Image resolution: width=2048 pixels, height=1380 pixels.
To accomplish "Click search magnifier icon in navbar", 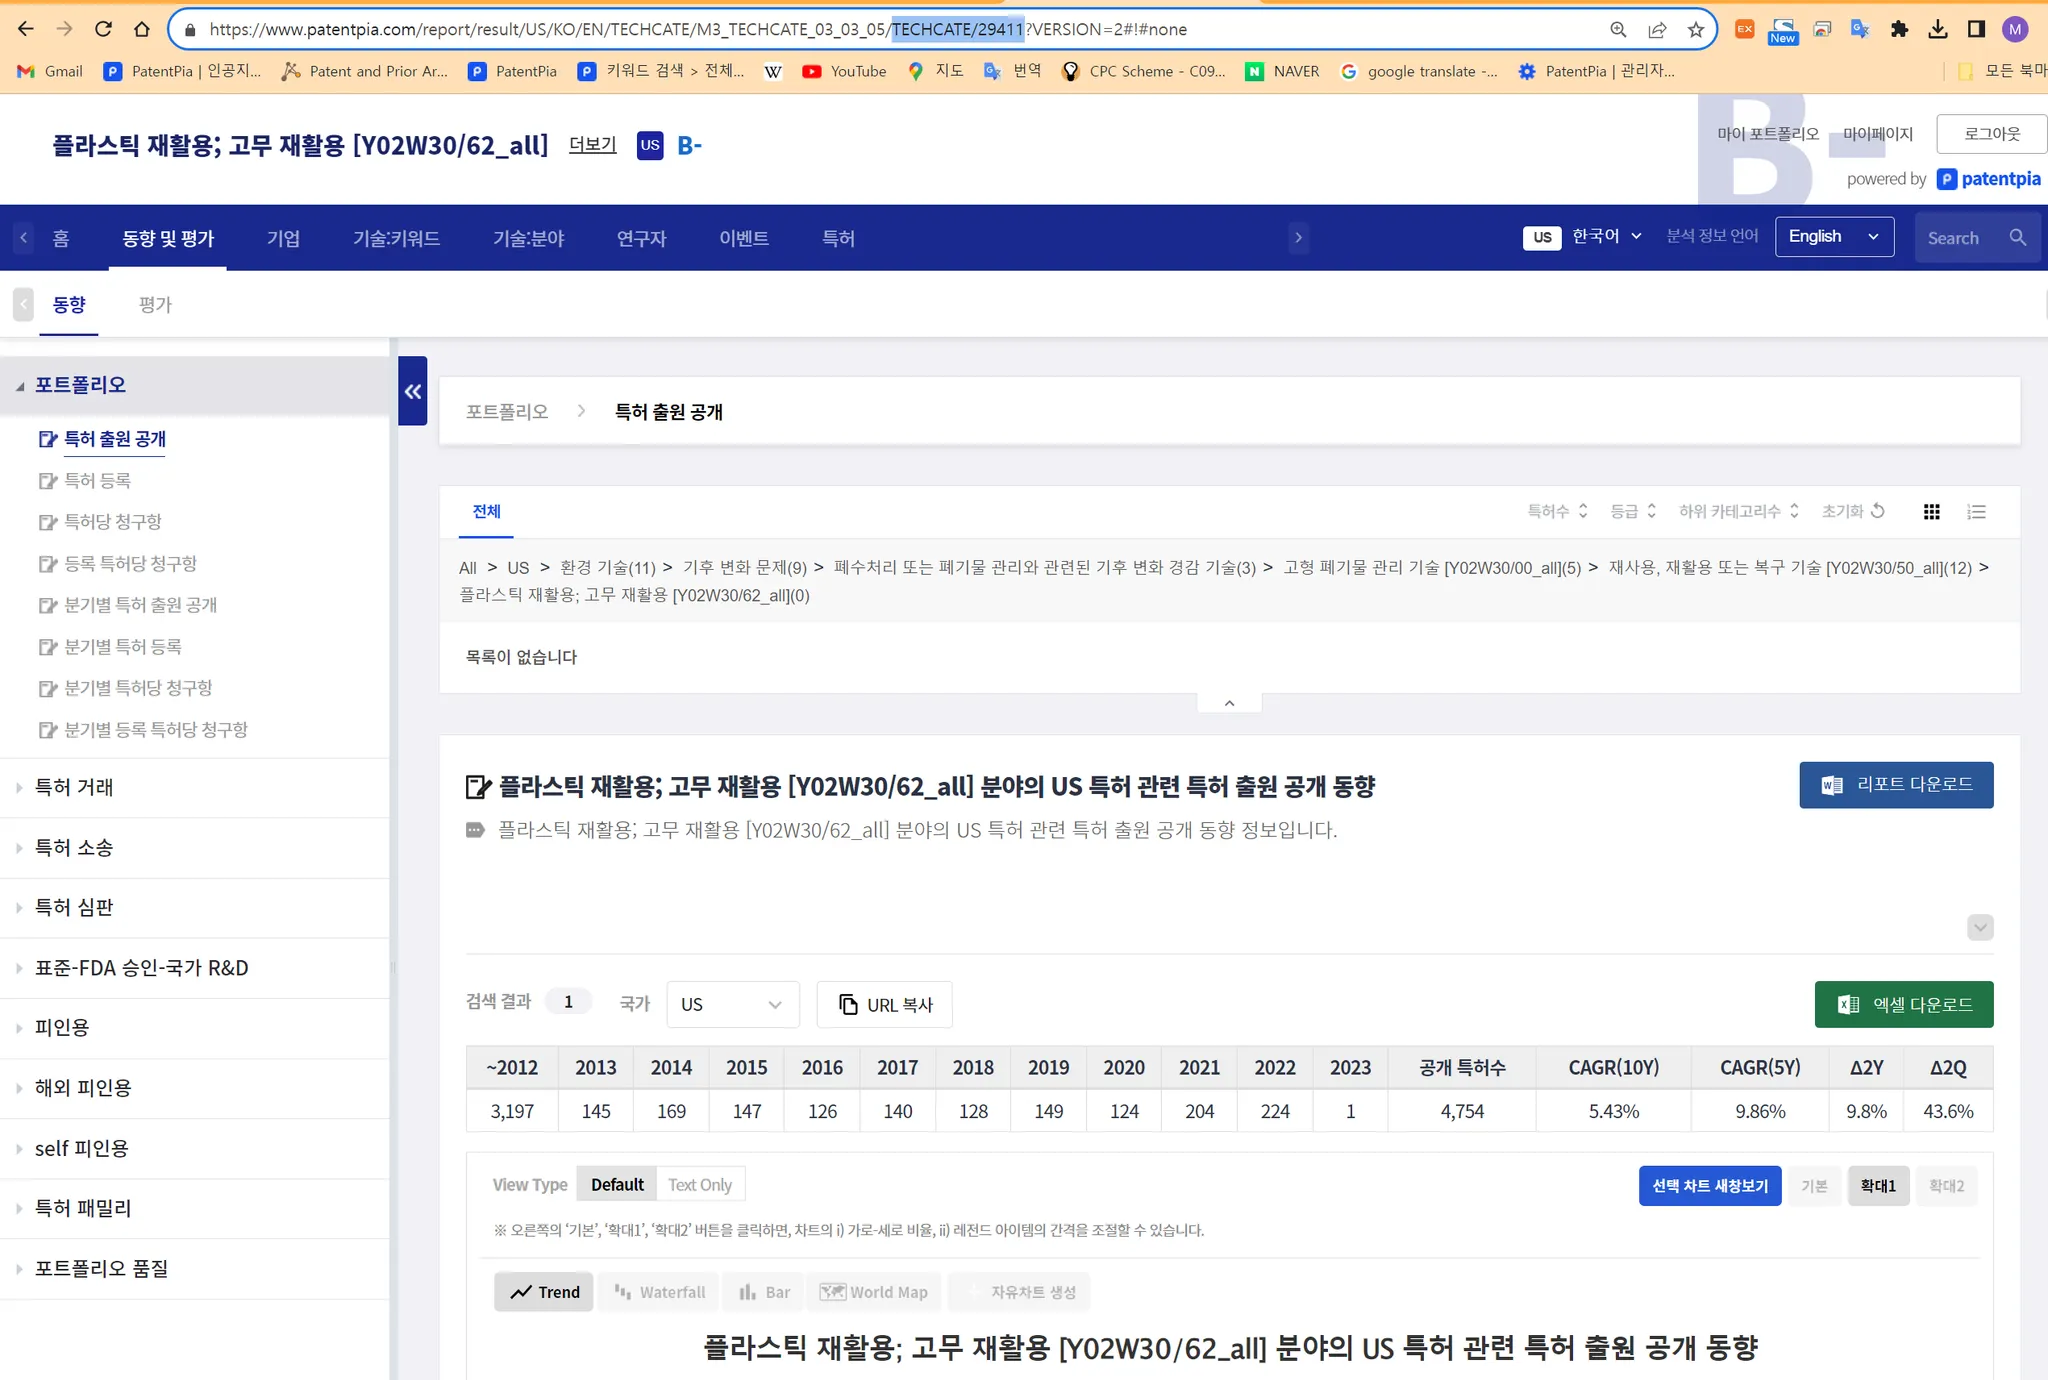I will tap(2017, 238).
